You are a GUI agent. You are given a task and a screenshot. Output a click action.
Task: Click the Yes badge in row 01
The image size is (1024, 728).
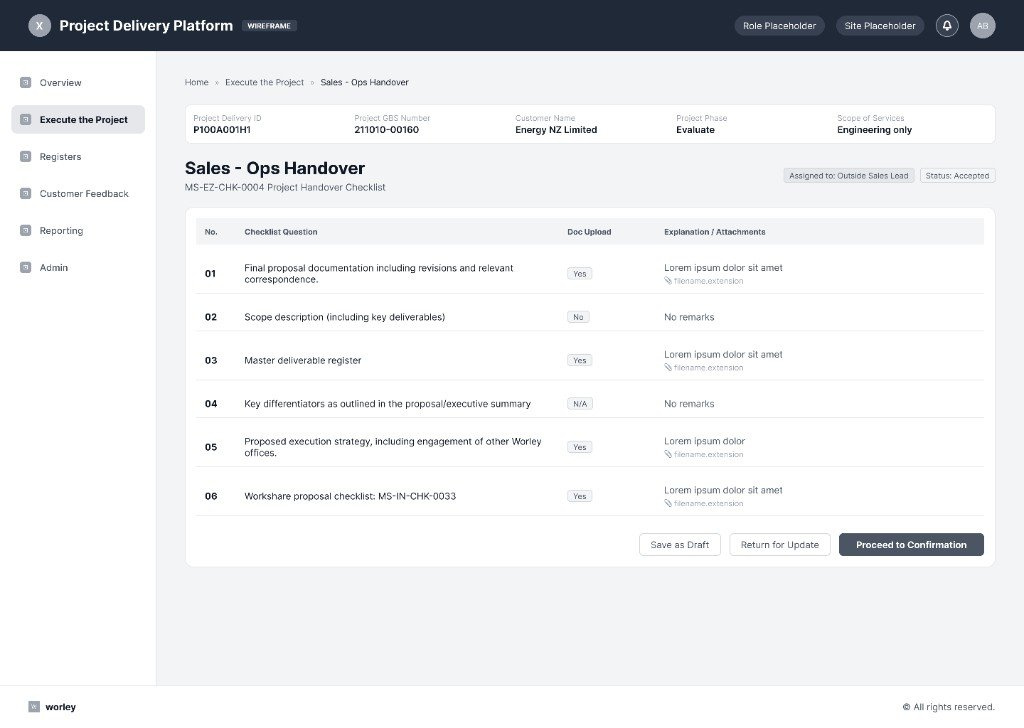click(579, 274)
